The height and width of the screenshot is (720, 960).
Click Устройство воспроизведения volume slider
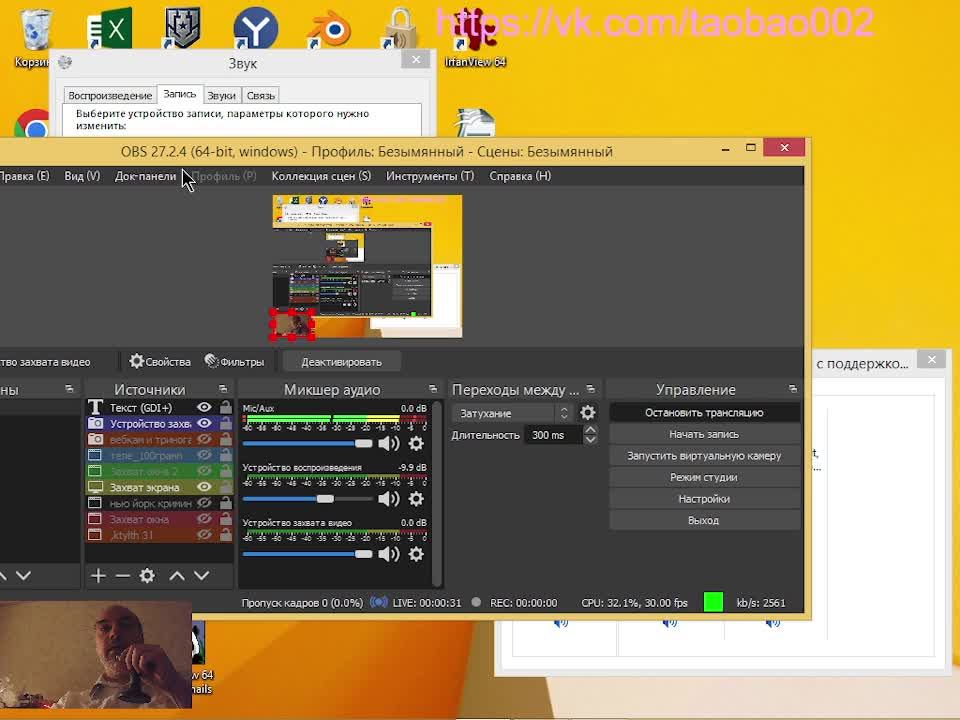click(x=307, y=499)
